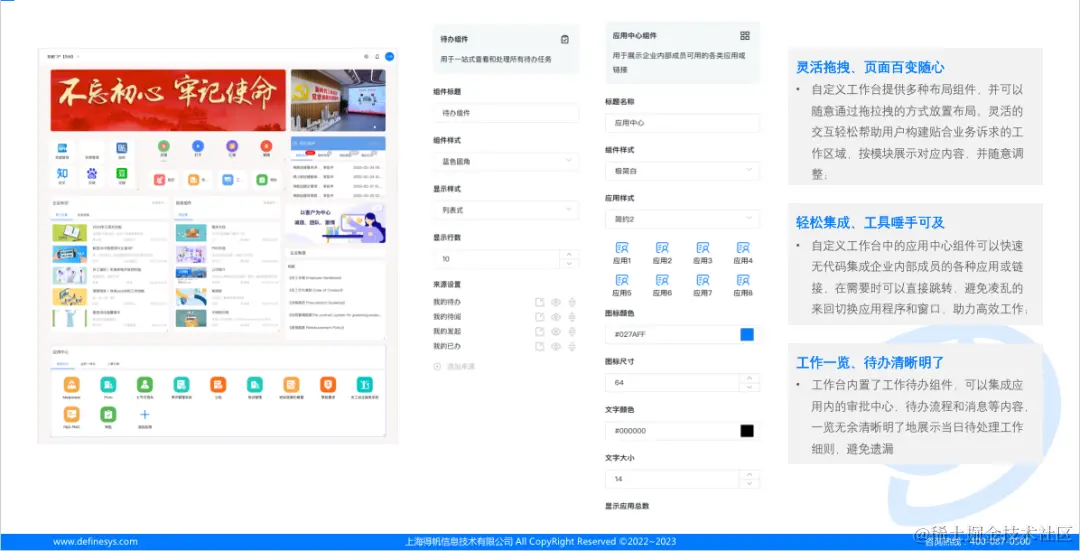Click the 应用7 icon in the preview
This screenshot has height=551, width=1080.
coord(703,280)
